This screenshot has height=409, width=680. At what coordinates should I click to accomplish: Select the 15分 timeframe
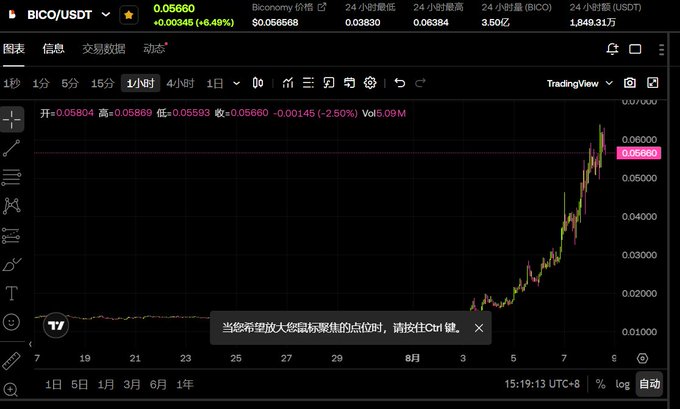point(102,83)
